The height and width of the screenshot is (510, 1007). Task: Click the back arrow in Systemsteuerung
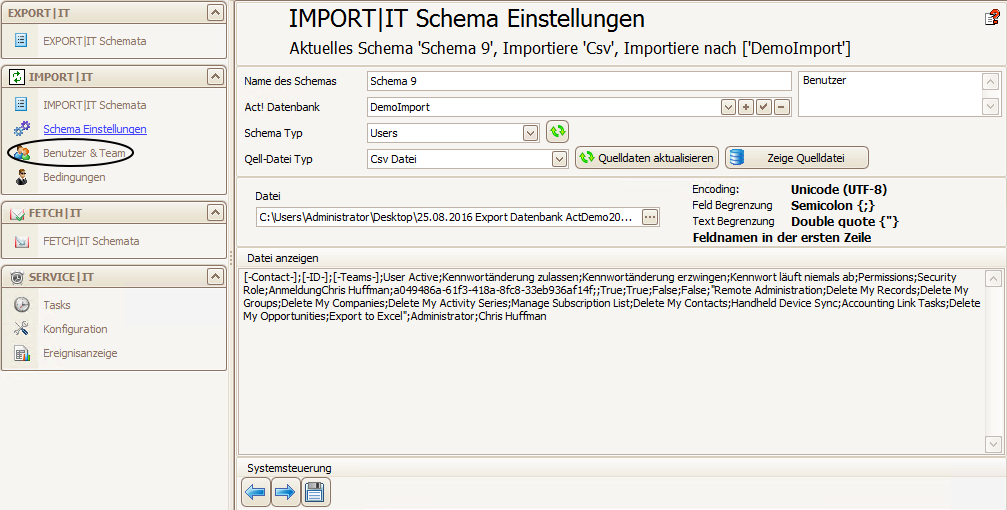tap(256, 493)
